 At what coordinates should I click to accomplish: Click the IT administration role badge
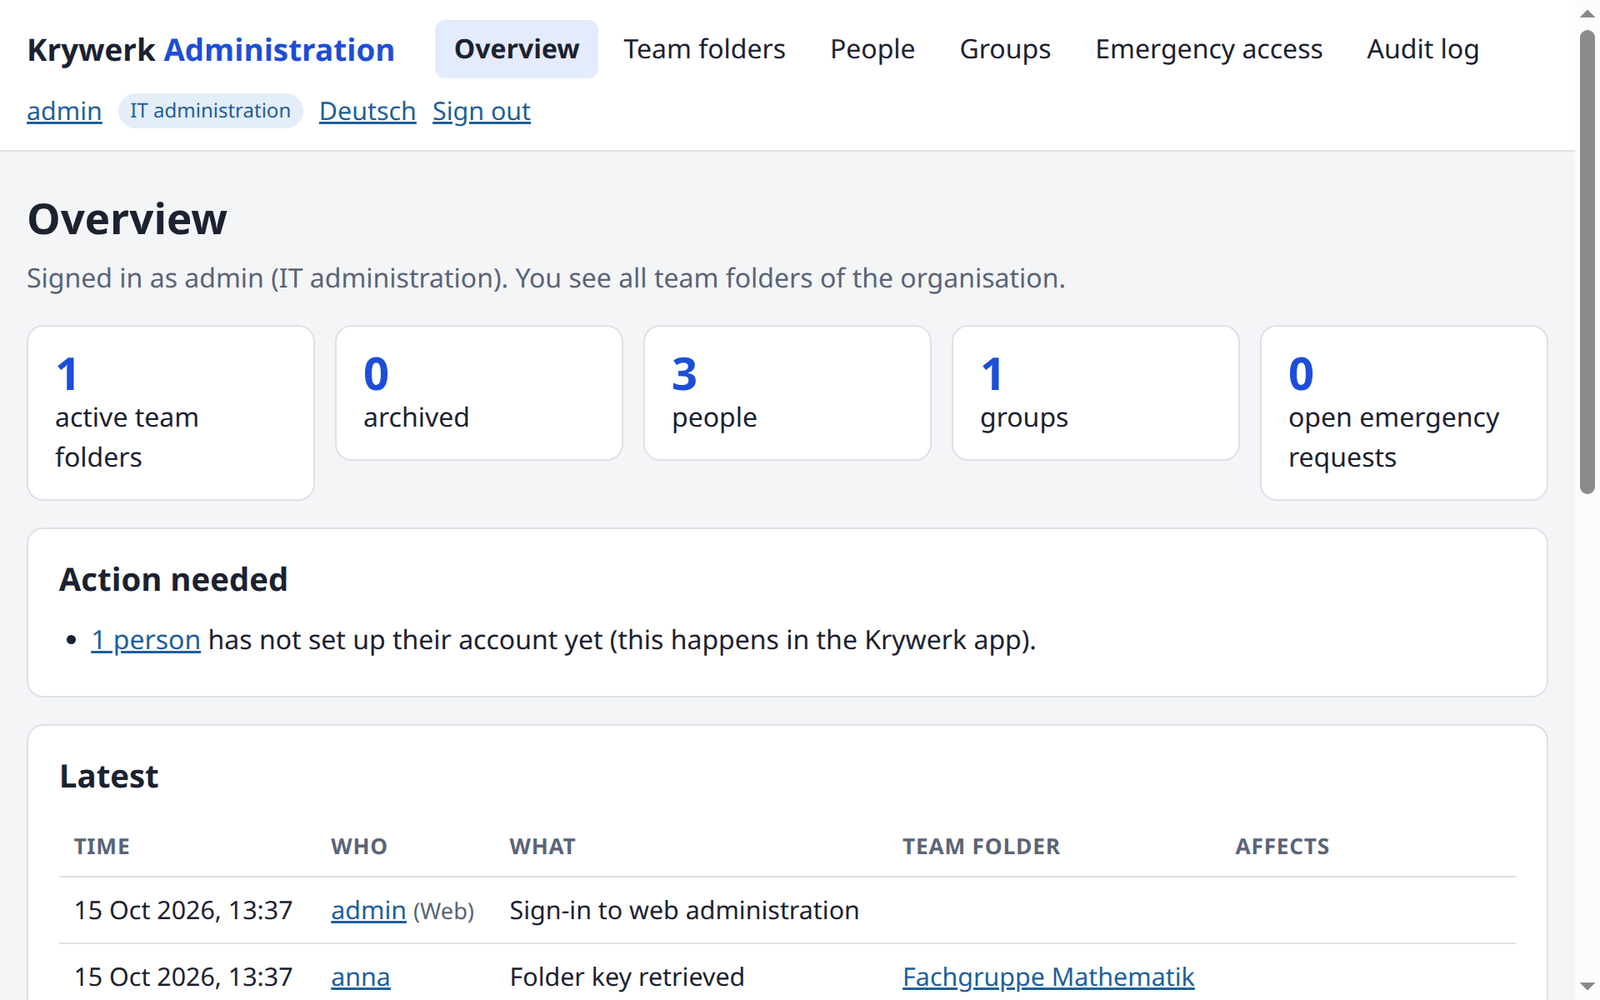210,111
